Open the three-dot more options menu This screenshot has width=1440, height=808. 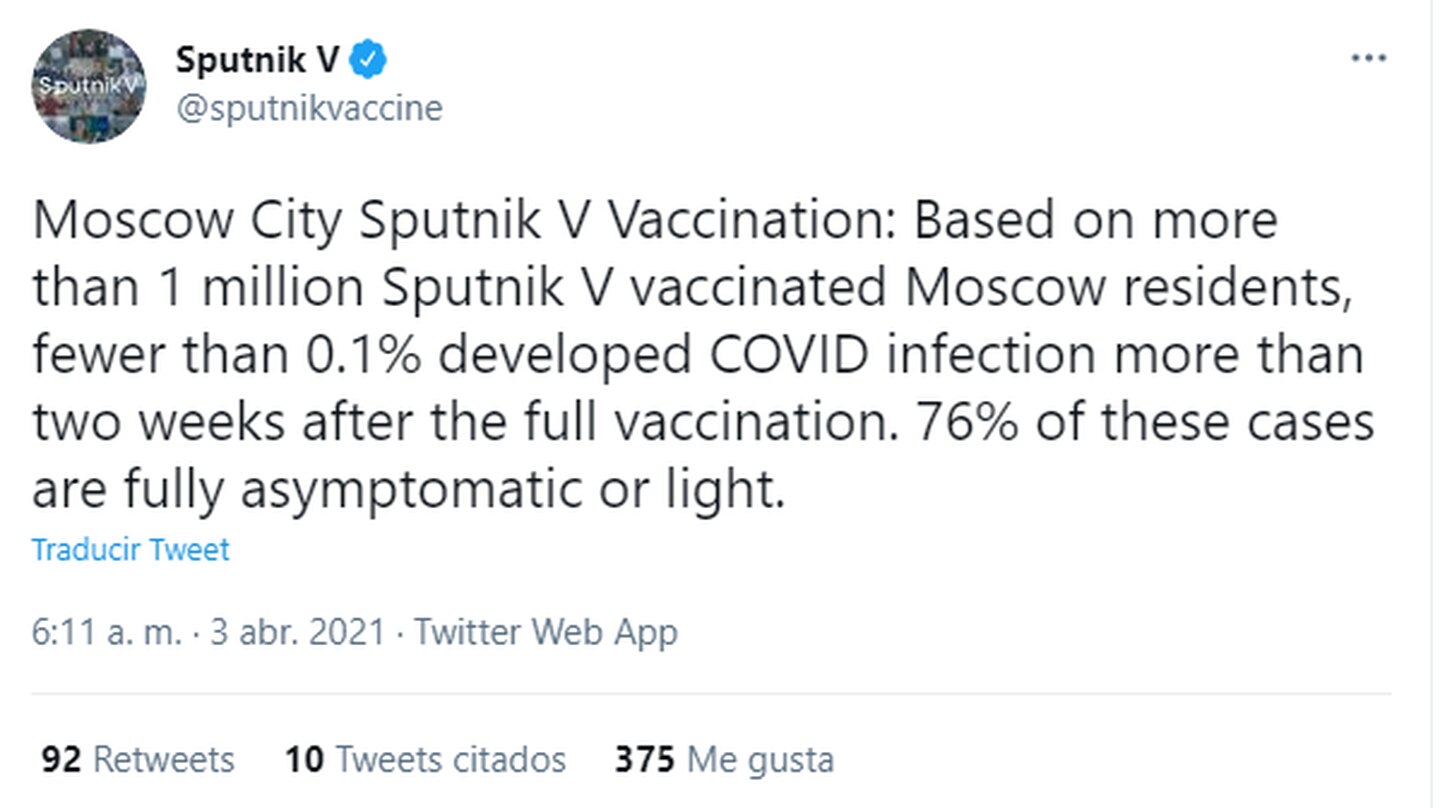click(x=1368, y=59)
